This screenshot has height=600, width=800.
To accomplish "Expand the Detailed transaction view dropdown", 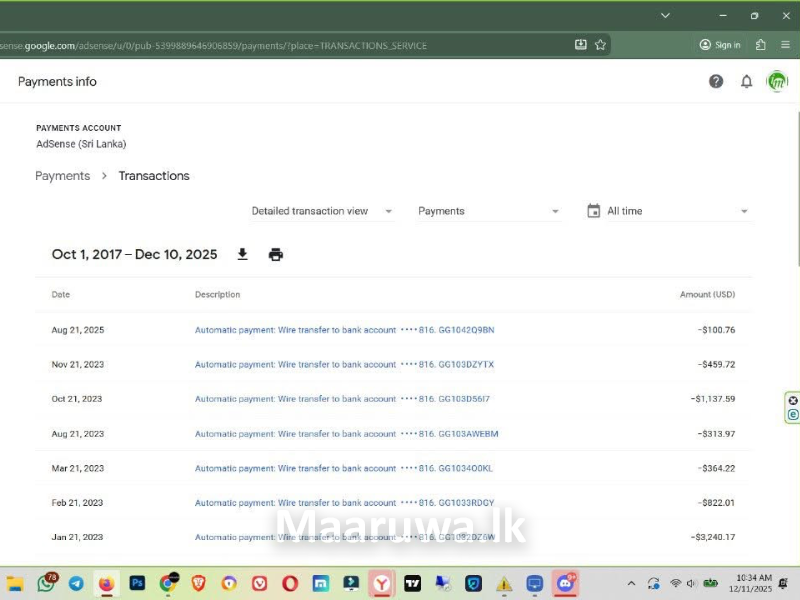I will (321, 211).
